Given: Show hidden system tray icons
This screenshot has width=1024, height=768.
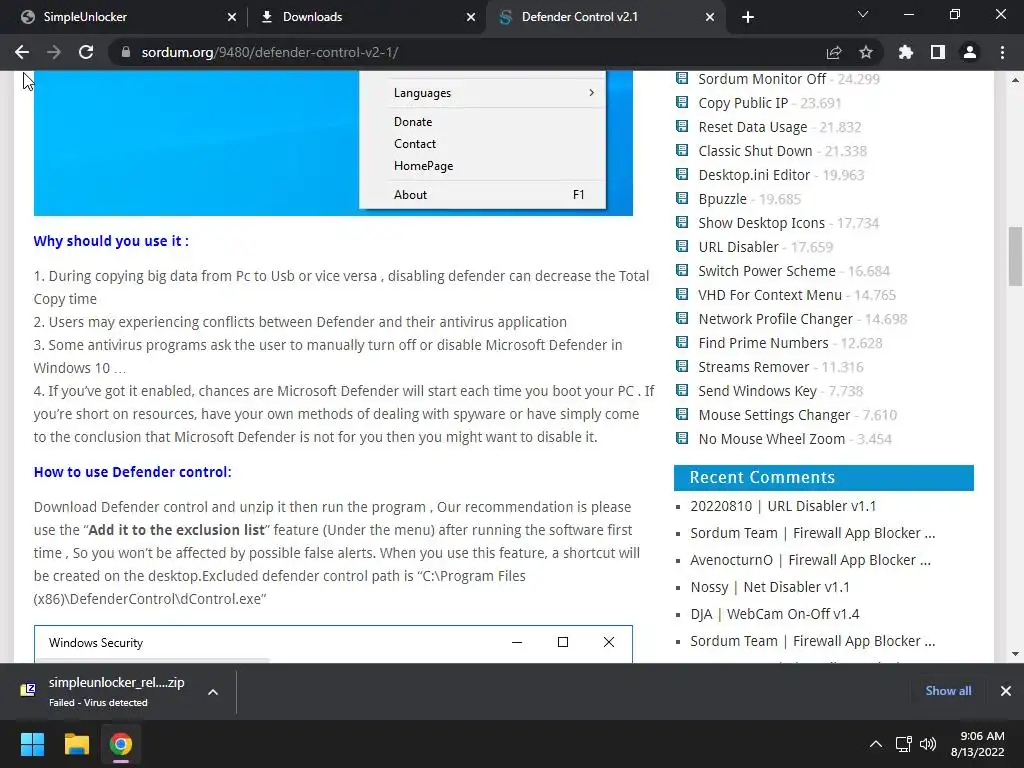Looking at the screenshot, I should (x=876, y=744).
